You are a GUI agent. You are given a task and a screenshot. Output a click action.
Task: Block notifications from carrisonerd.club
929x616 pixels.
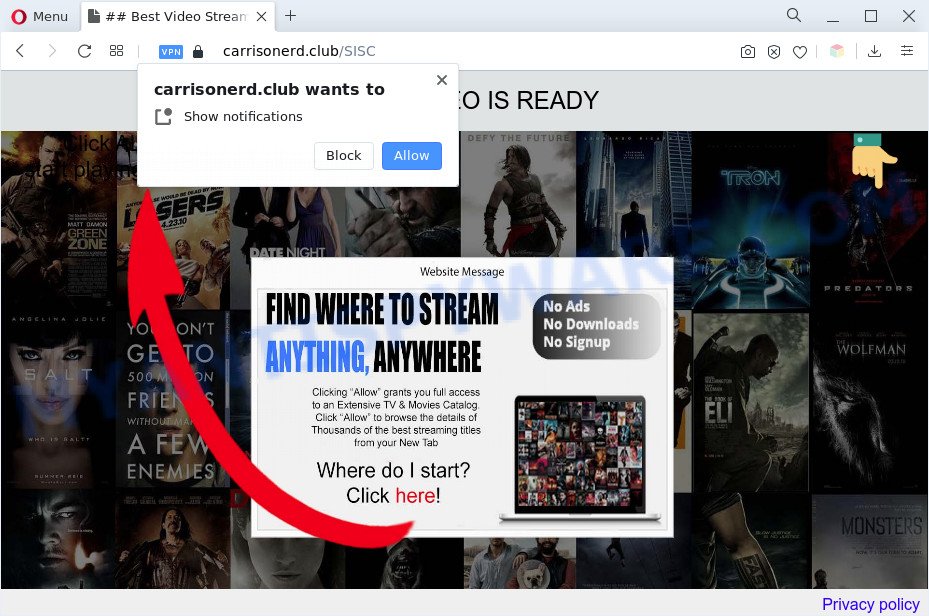344,156
